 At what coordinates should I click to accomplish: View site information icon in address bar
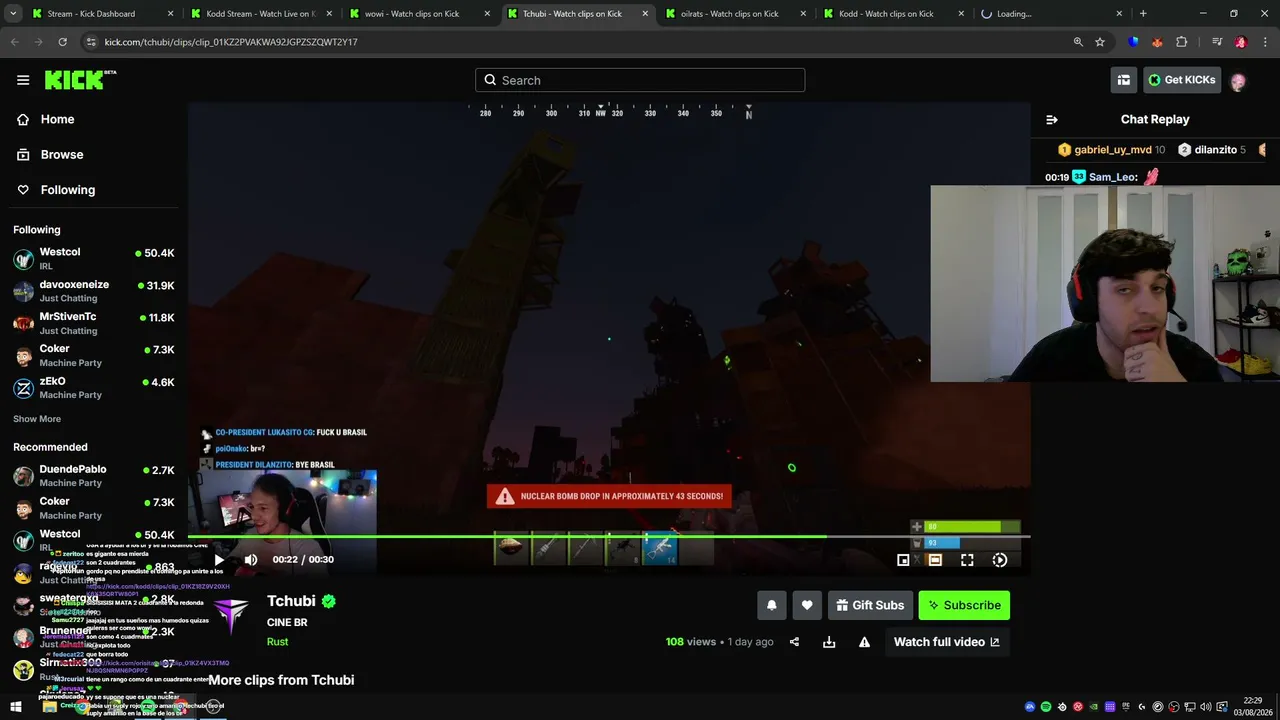pos(91,42)
